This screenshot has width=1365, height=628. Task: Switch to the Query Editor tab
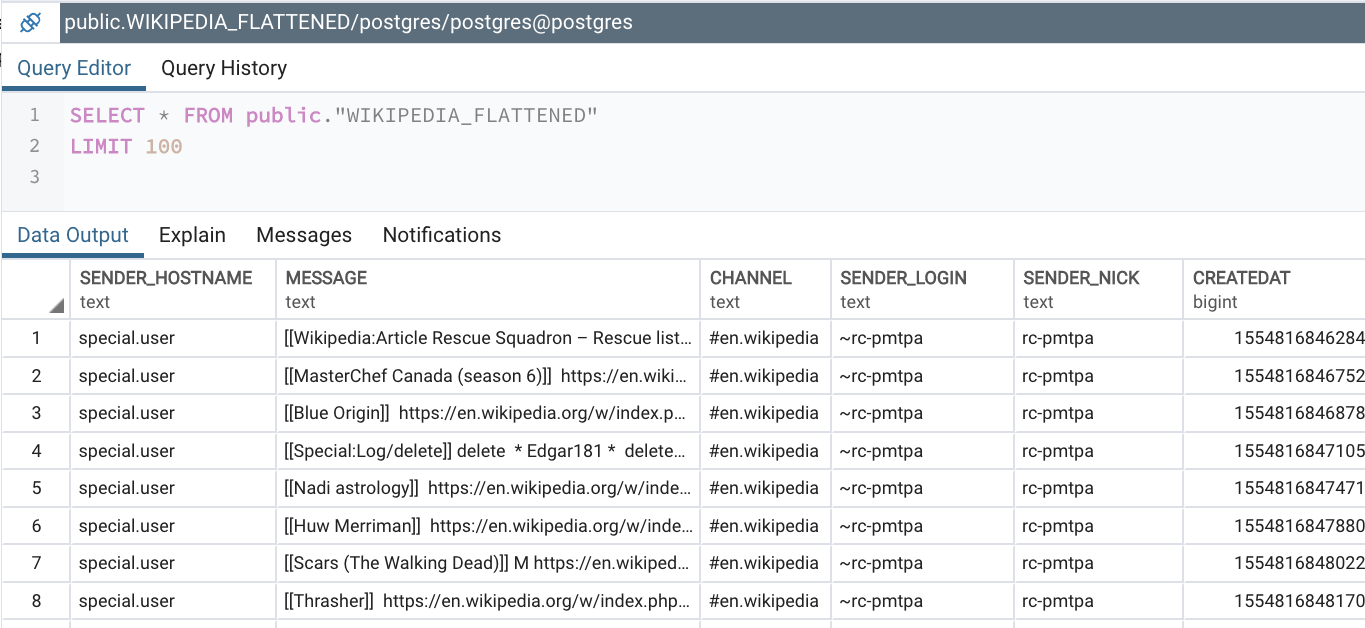(x=74, y=68)
